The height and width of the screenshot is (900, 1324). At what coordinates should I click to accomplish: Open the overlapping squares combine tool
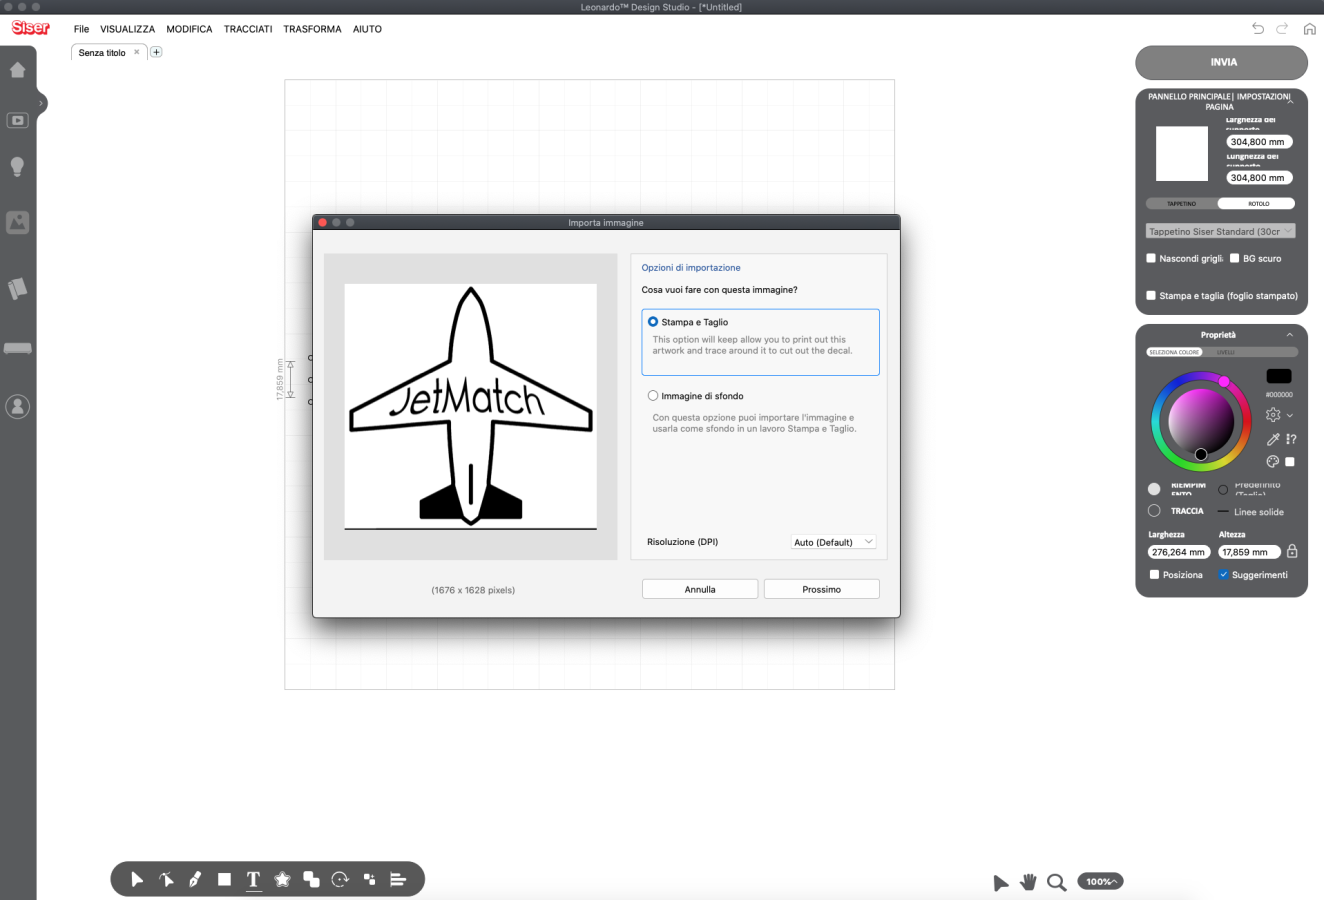point(311,880)
